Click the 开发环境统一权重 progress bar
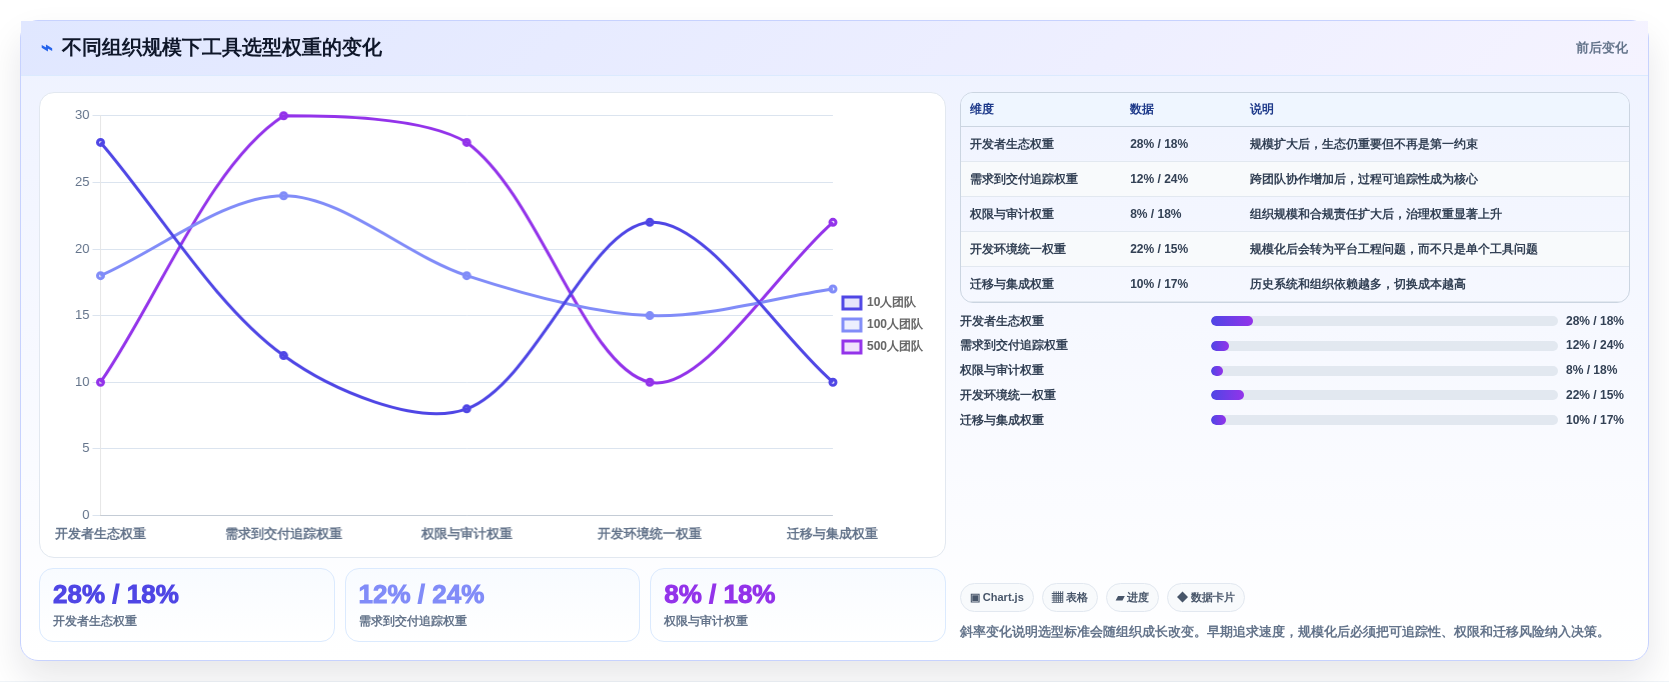The image size is (1669, 682). [1384, 395]
